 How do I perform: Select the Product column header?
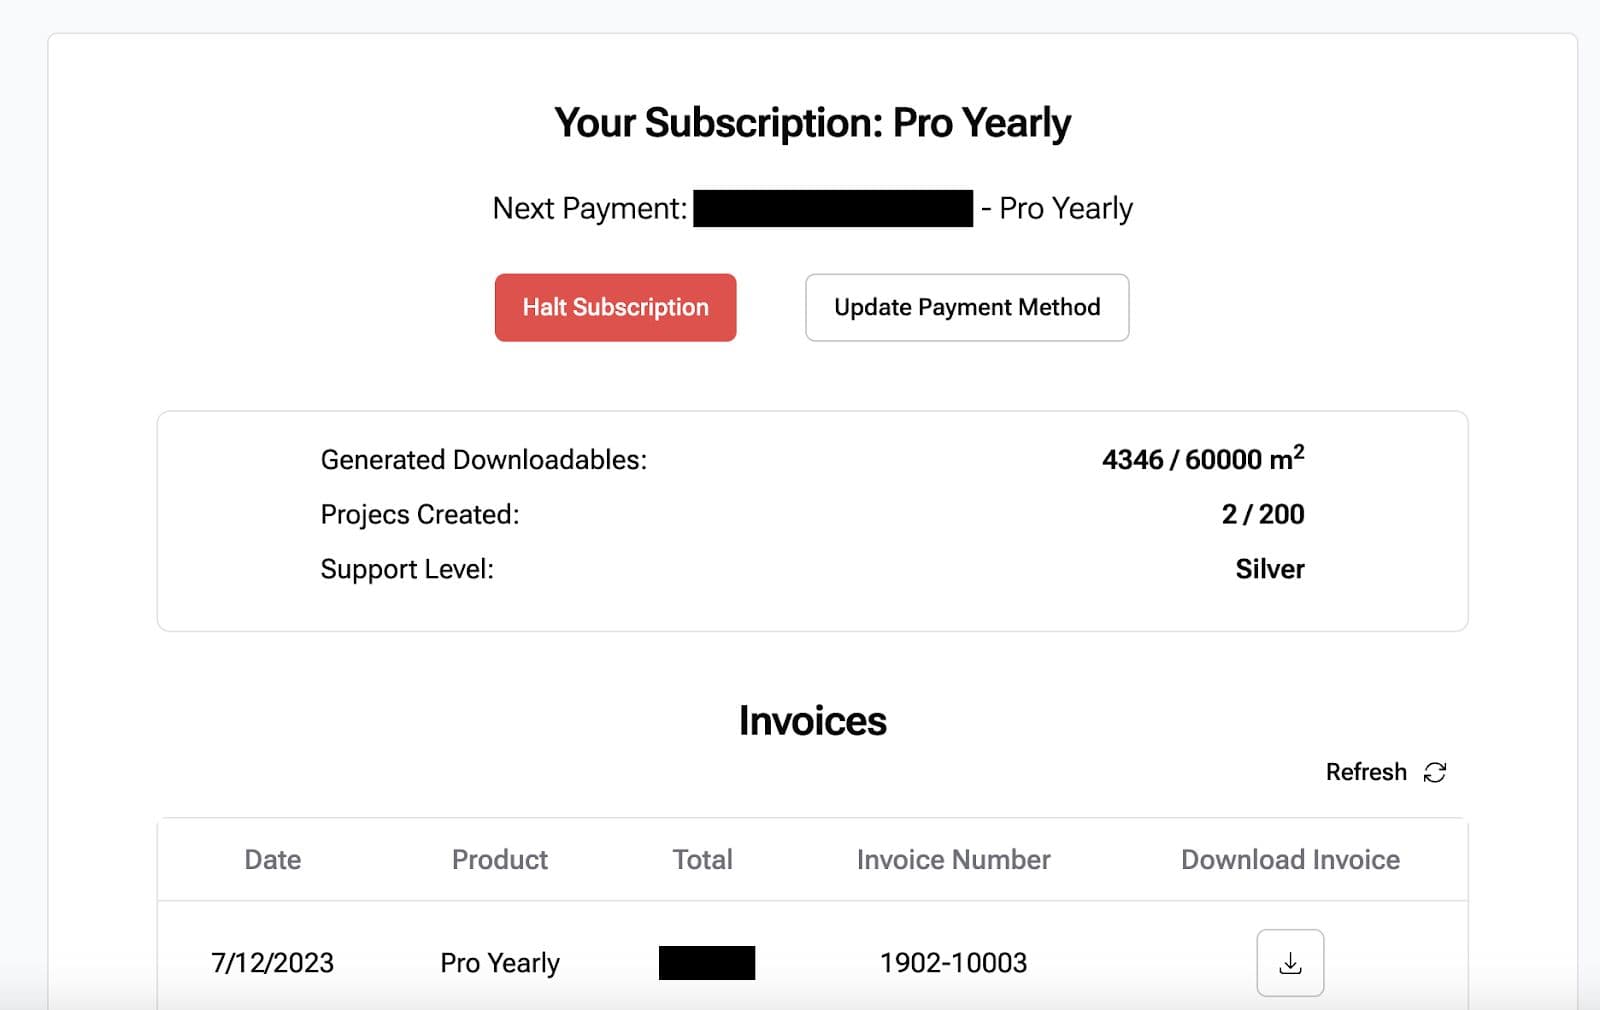point(499,860)
